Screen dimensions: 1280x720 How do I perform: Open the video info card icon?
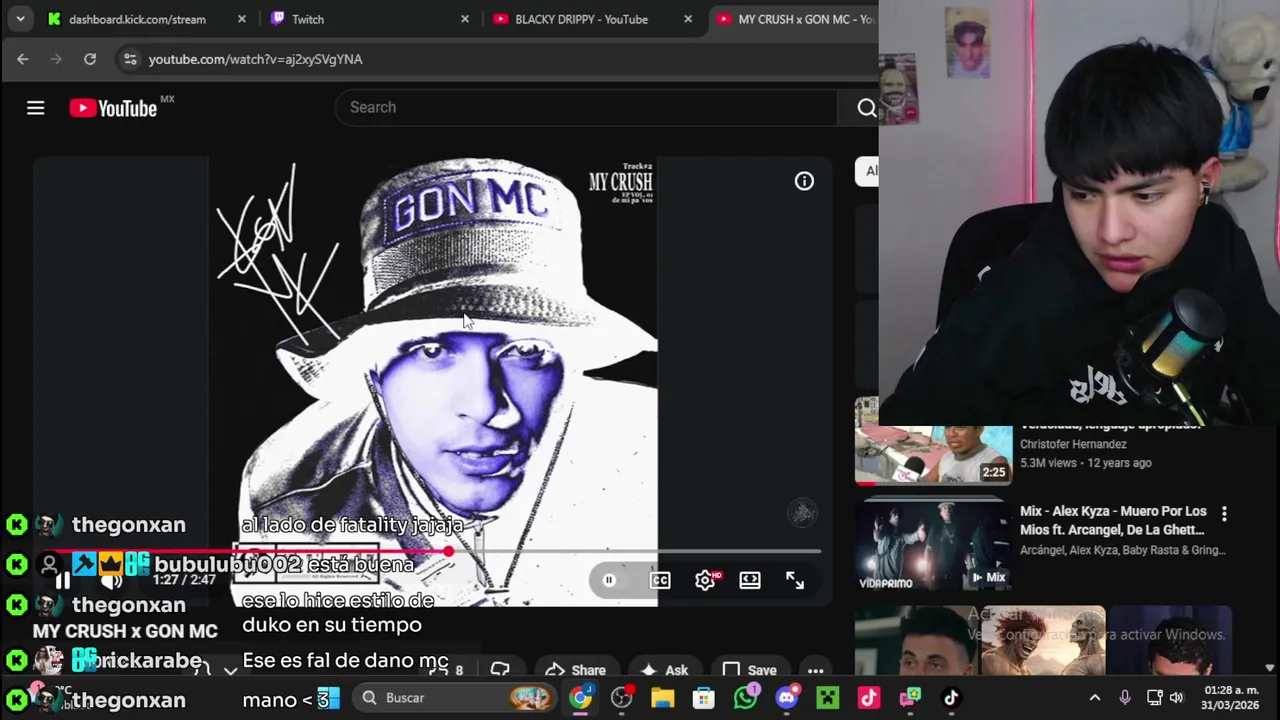point(804,181)
